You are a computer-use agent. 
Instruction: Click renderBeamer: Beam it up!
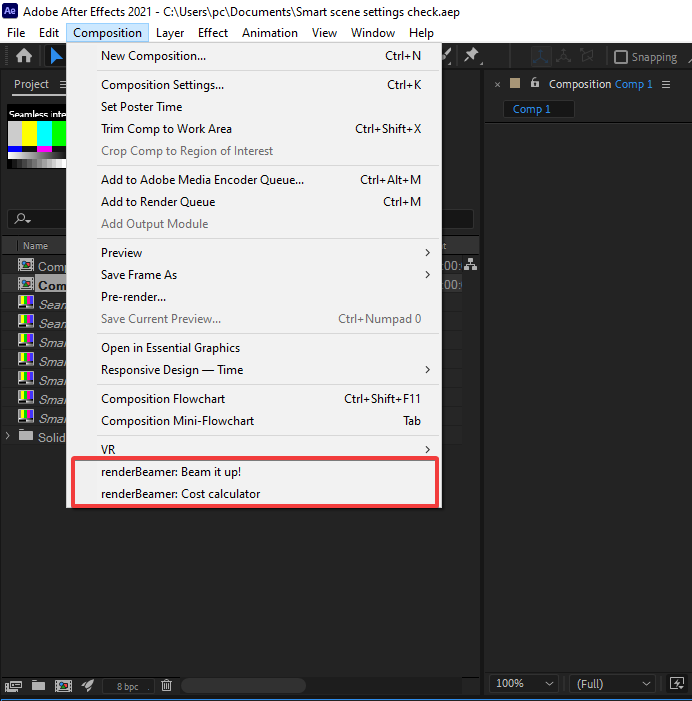[255, 472]
